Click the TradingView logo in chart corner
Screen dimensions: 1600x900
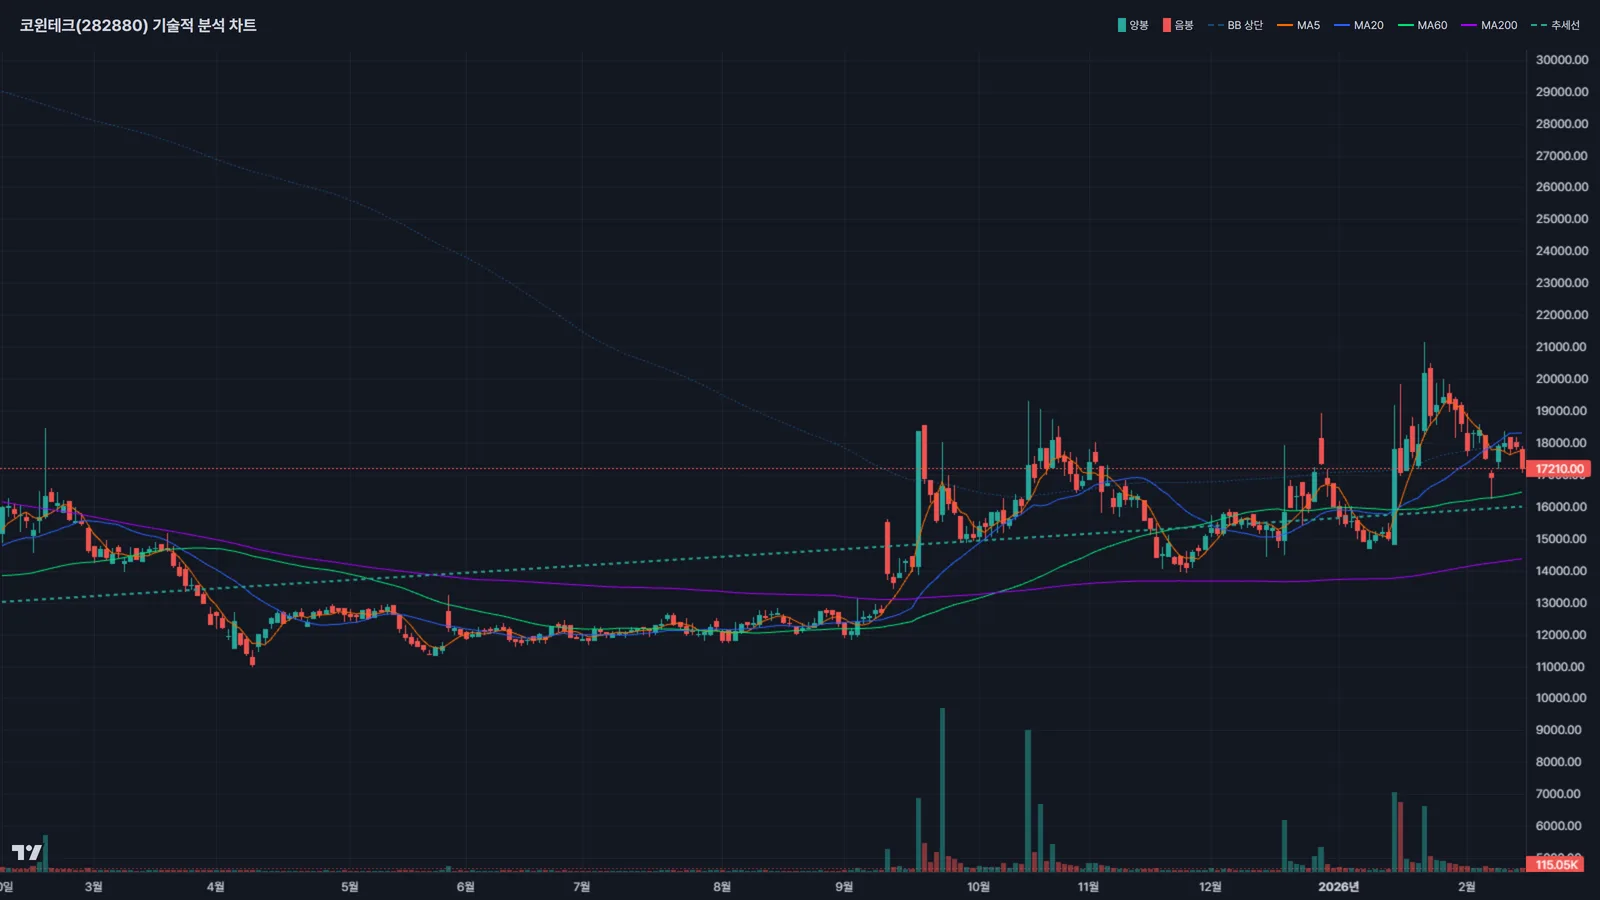tap(27, 852)
